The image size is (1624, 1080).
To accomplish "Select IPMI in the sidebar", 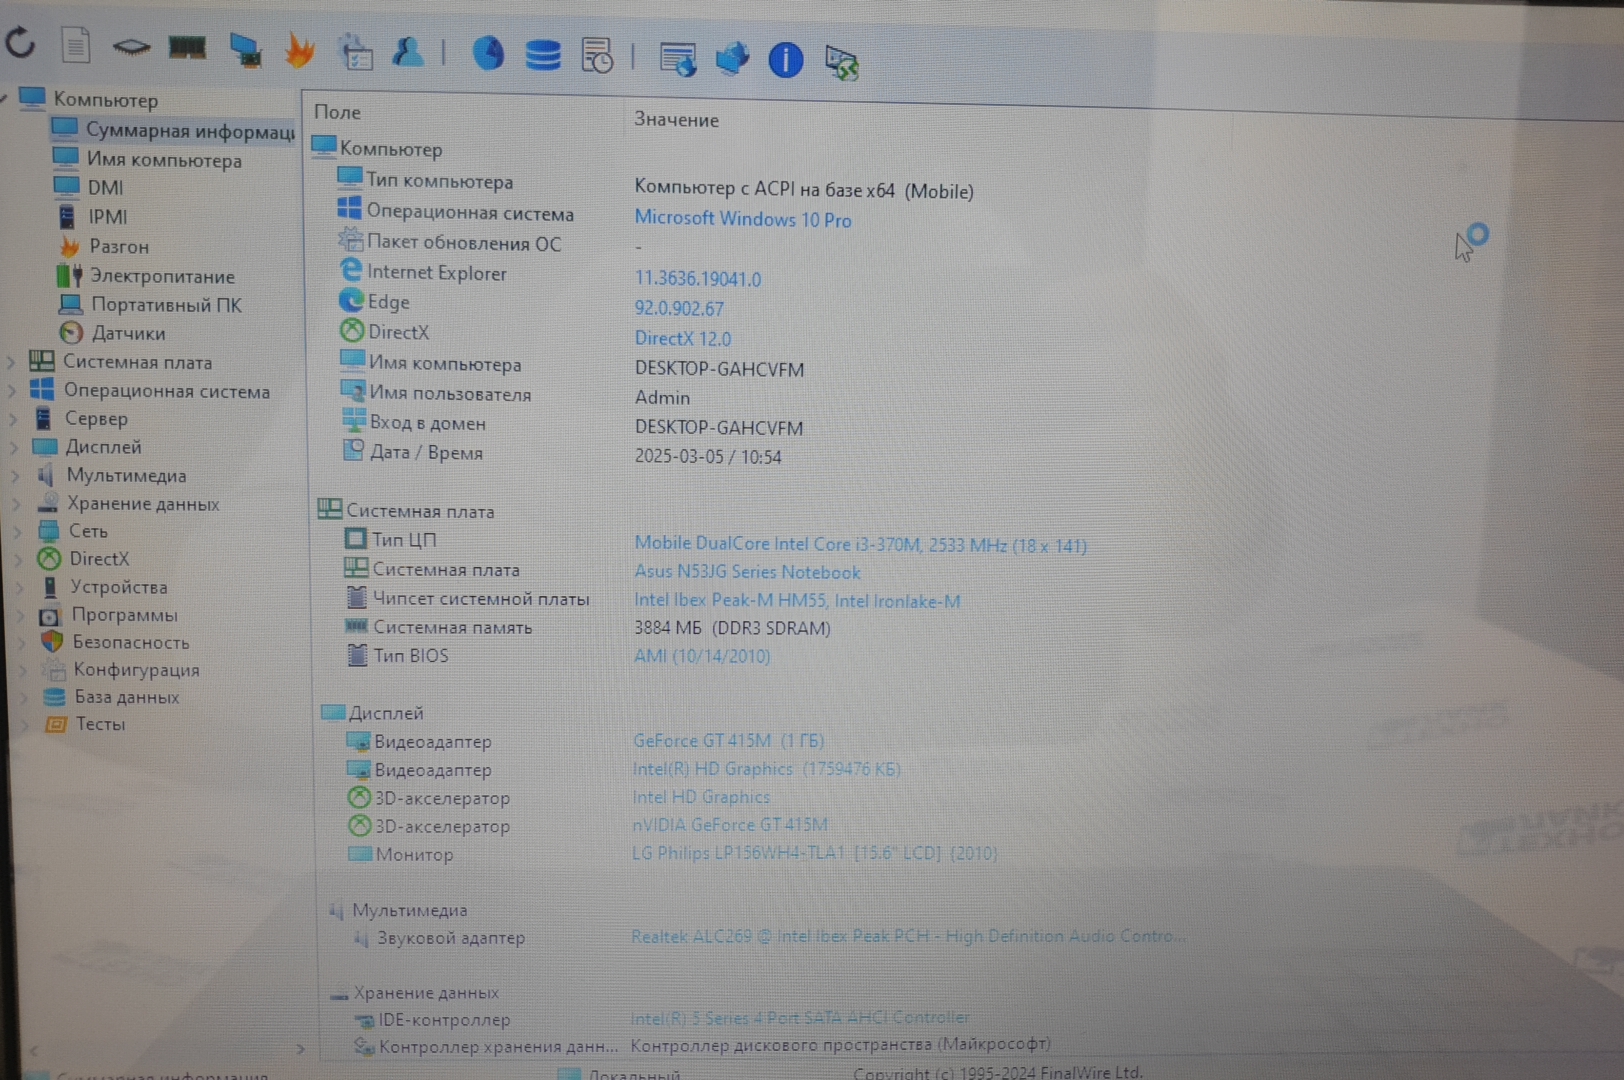I will [107, 217].
